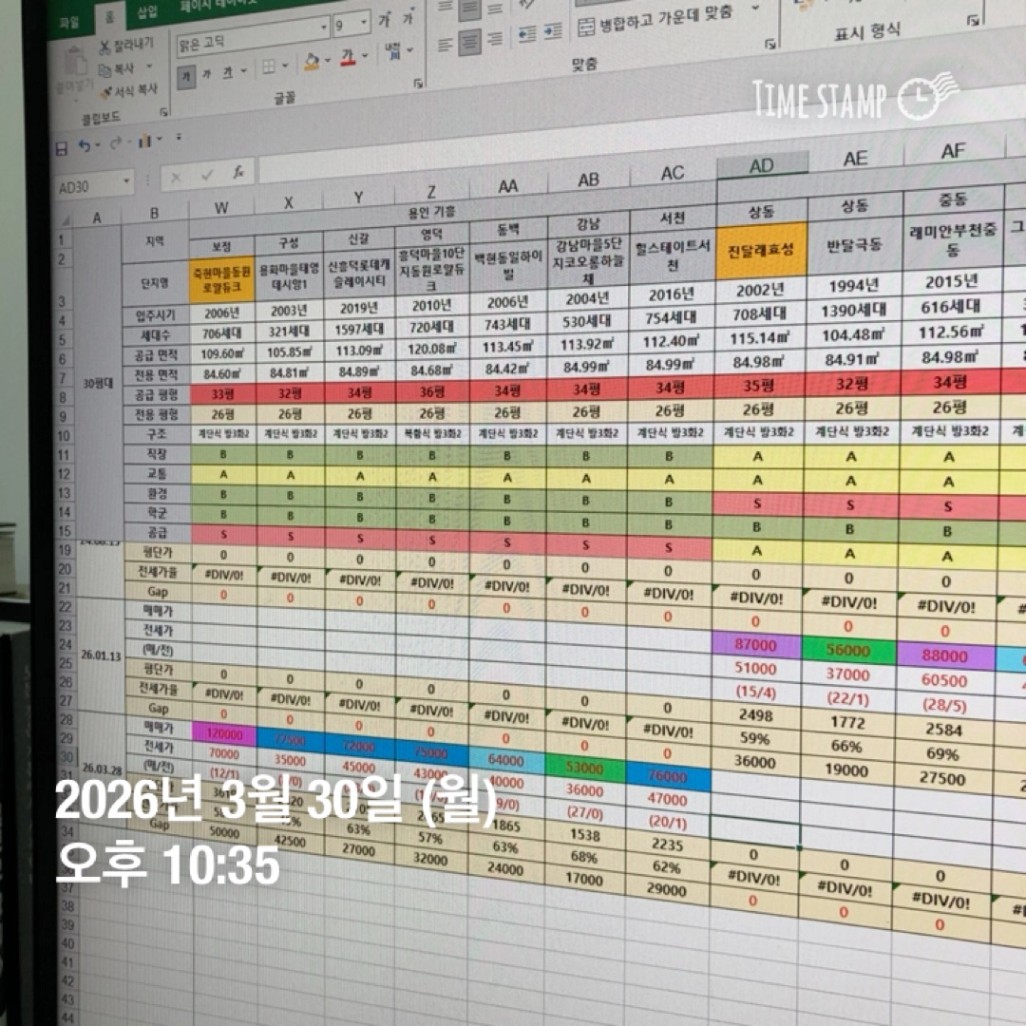Expand the borders dropdown arrow

(285, 65)
